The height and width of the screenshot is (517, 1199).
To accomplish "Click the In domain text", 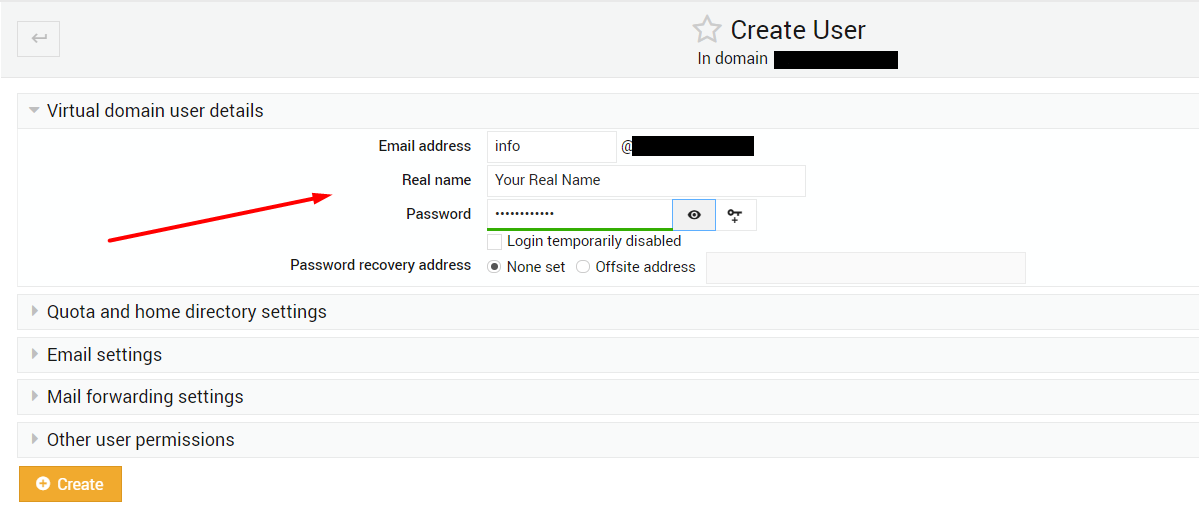I will pyautogui.click(x=733, y=59).
